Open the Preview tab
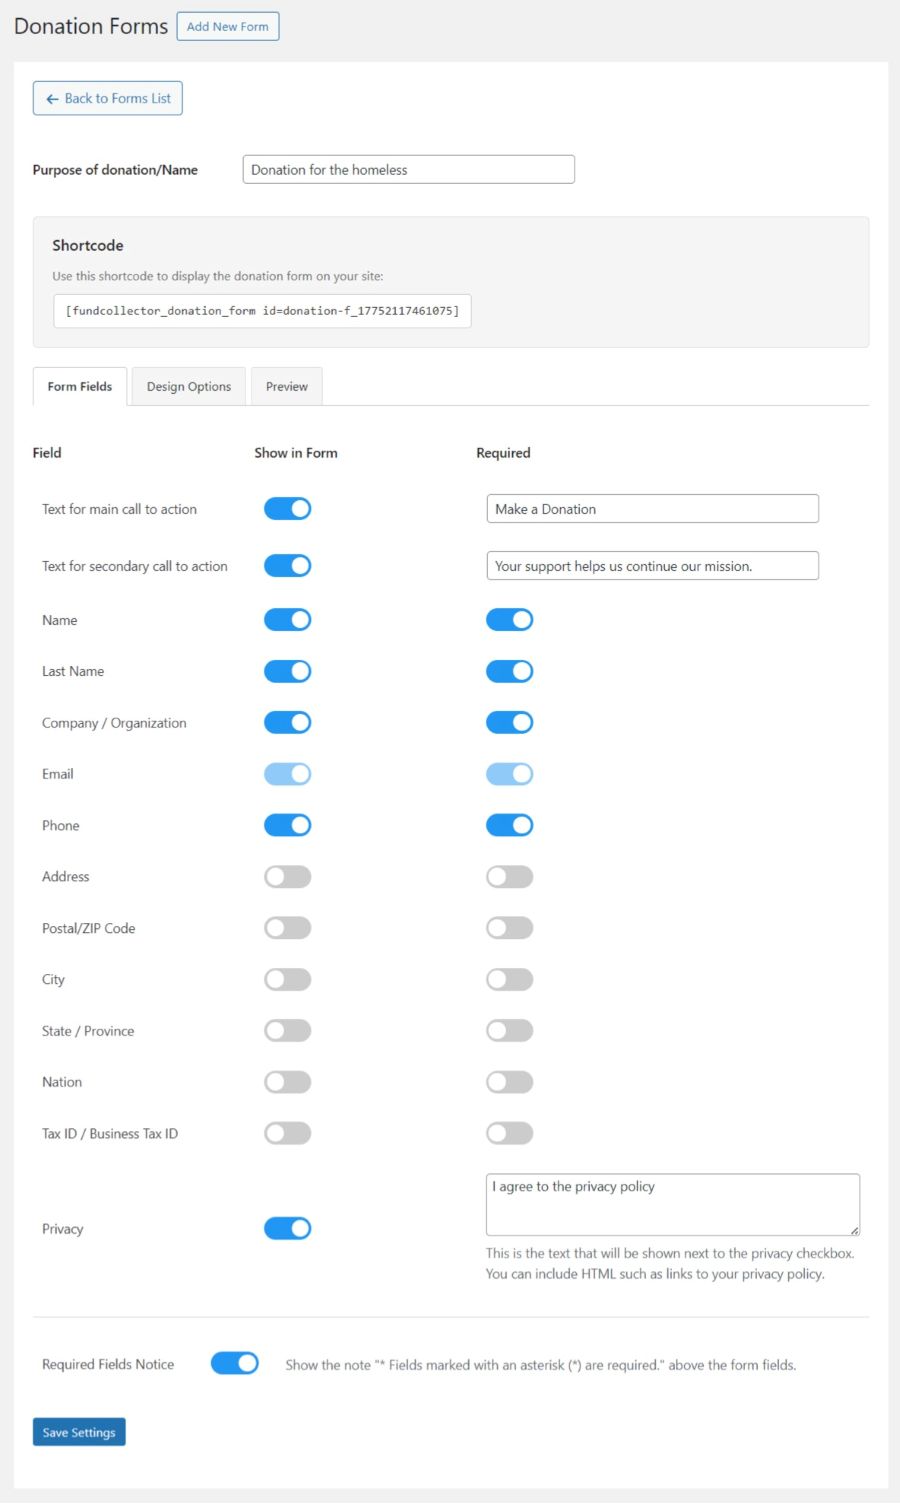The width and height of the screenshot is (900, 1504). pyautogui.click(x=286, y=386)
